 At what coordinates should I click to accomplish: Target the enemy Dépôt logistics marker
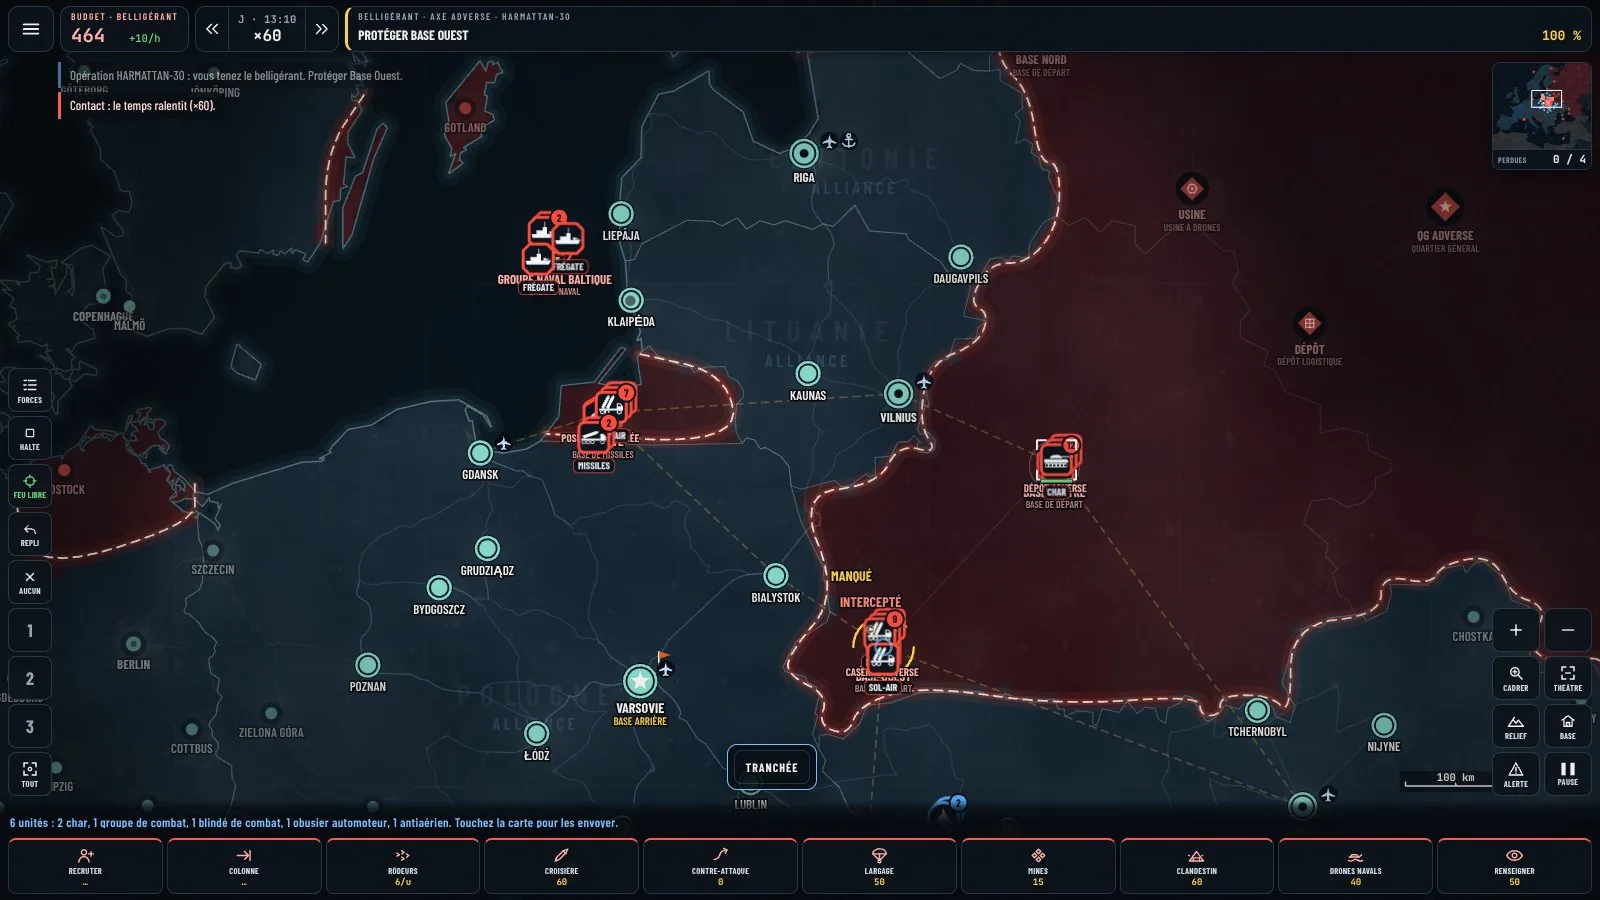click(x=1309, y=323)
